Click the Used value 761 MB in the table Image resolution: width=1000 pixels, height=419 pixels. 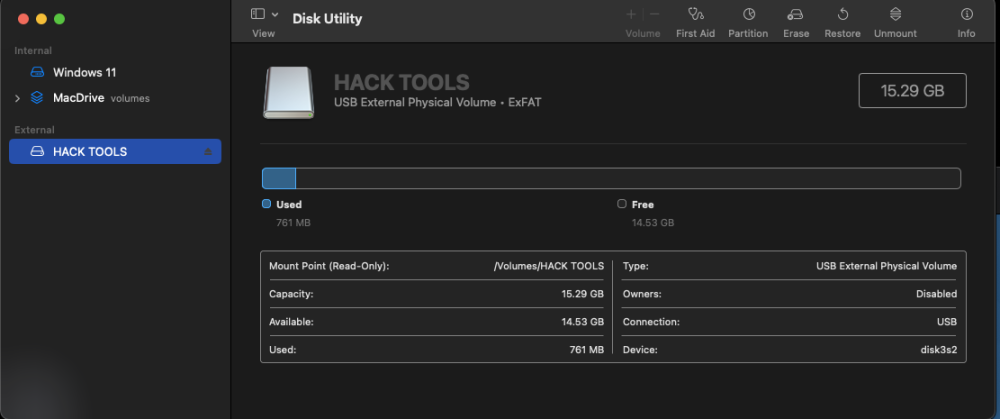pos(586,349)
